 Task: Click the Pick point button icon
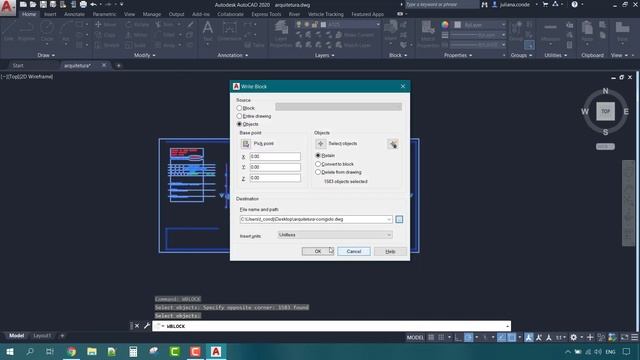tap(246, 144)
